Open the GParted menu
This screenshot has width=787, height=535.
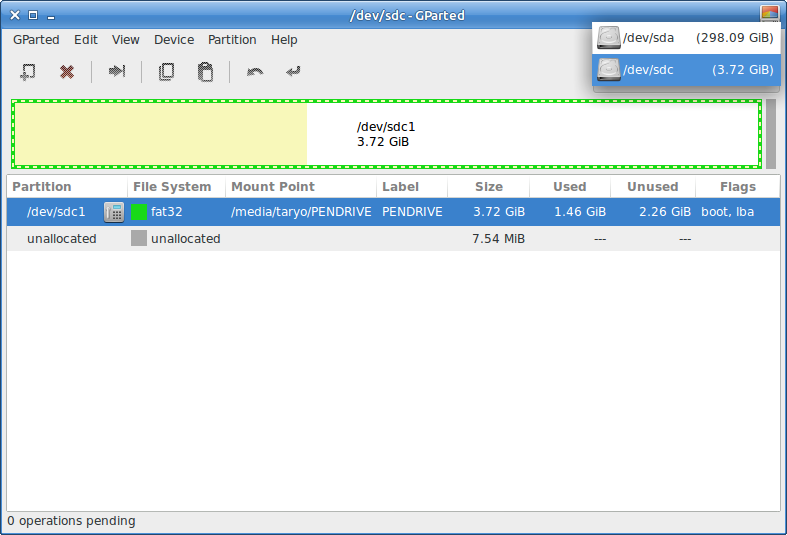click(x=36, y=40)
